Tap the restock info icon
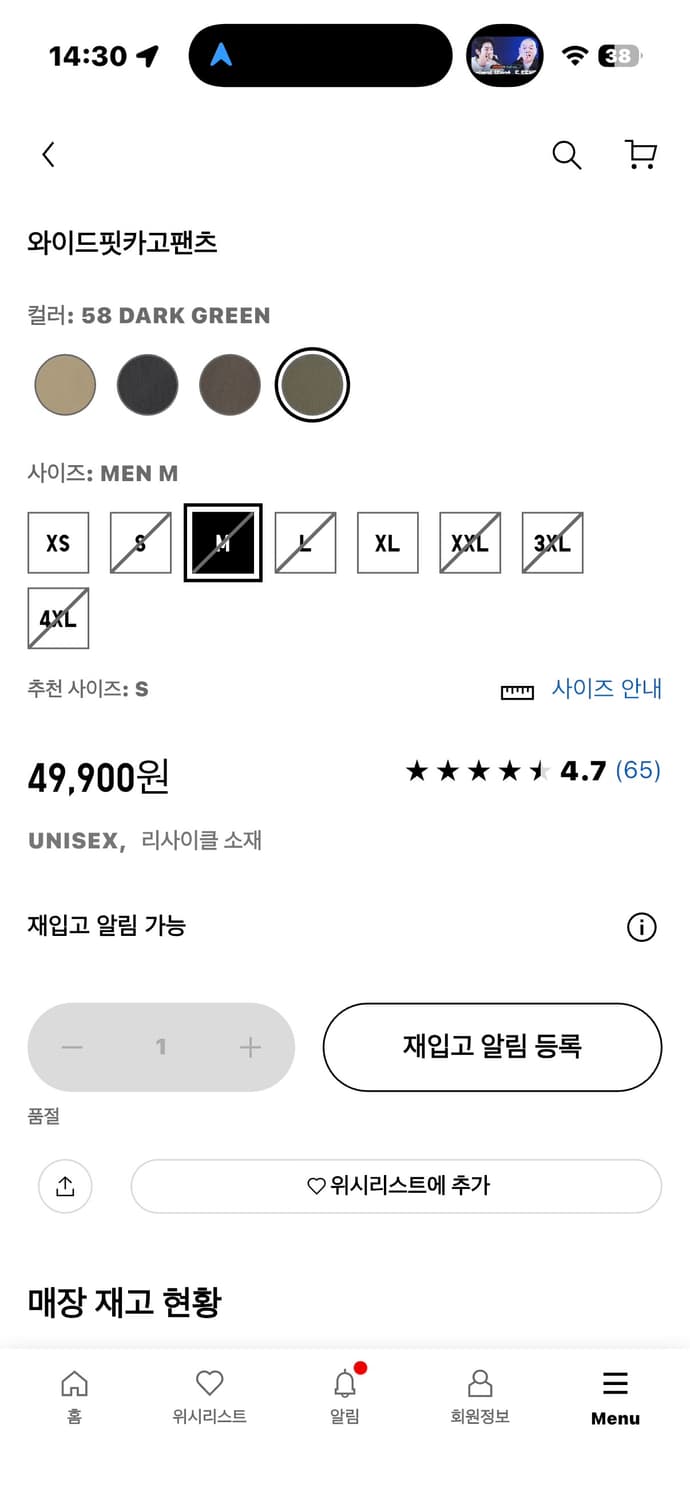Image resolution: width=690 pixels, height=1500 pixels. click(641, 927)
